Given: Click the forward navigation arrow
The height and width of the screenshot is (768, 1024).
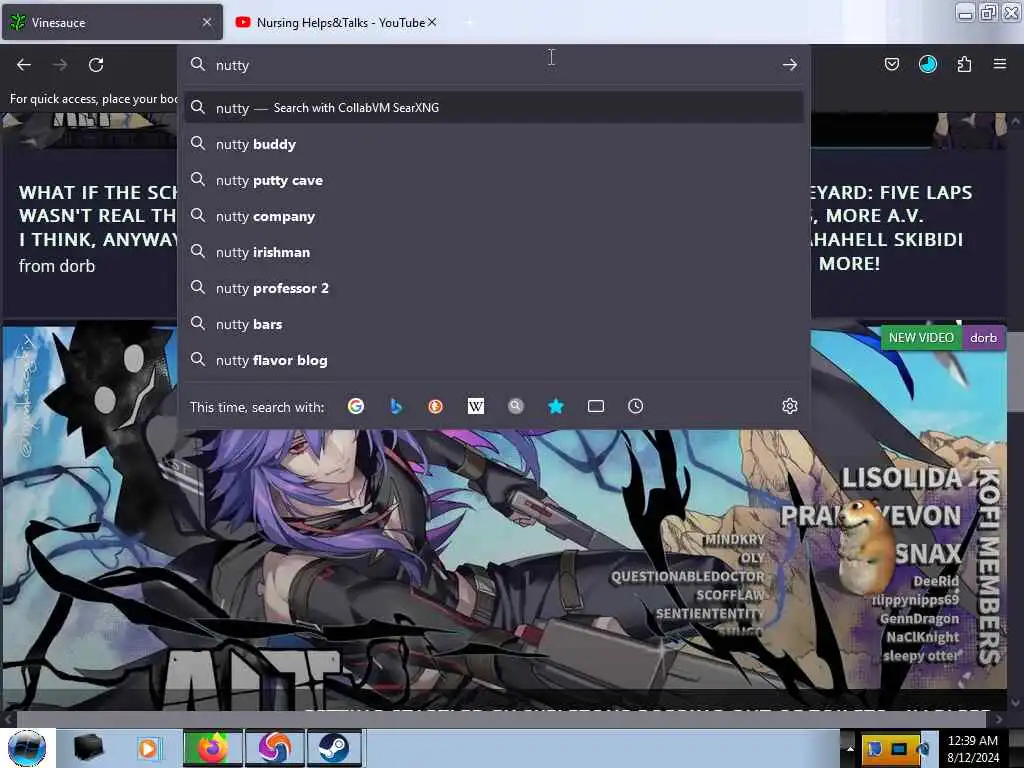Looking at the screenshot, I should (60, 65).
